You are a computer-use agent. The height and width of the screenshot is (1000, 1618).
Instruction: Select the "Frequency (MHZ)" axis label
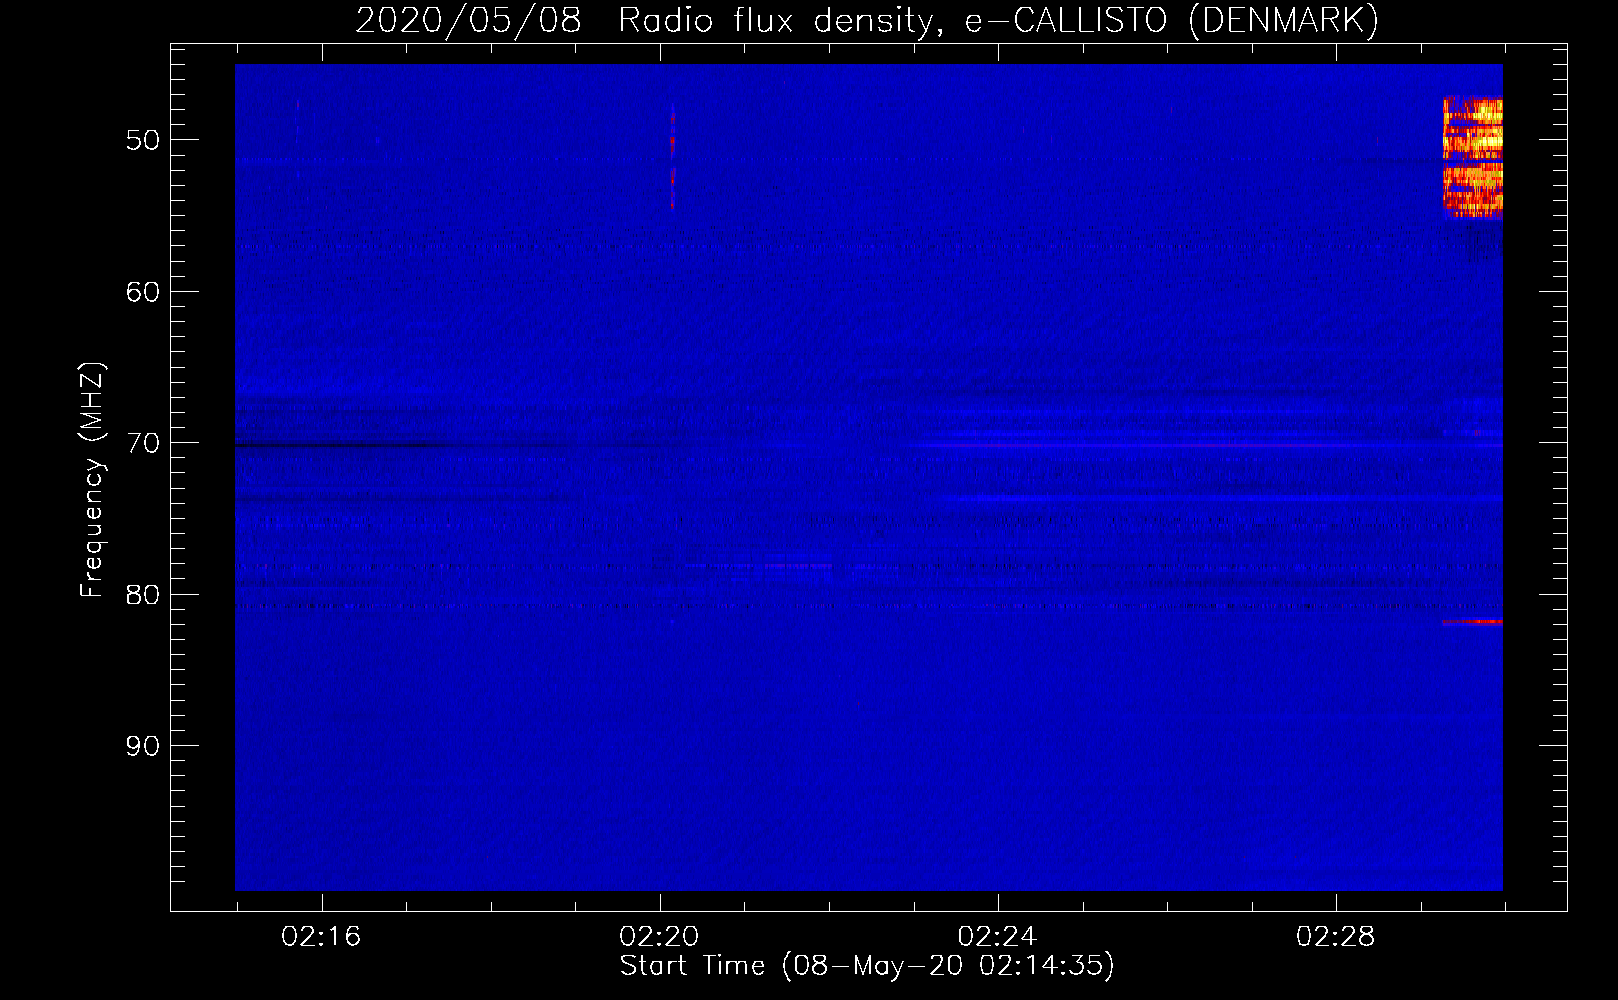click(x=92, y=480)
